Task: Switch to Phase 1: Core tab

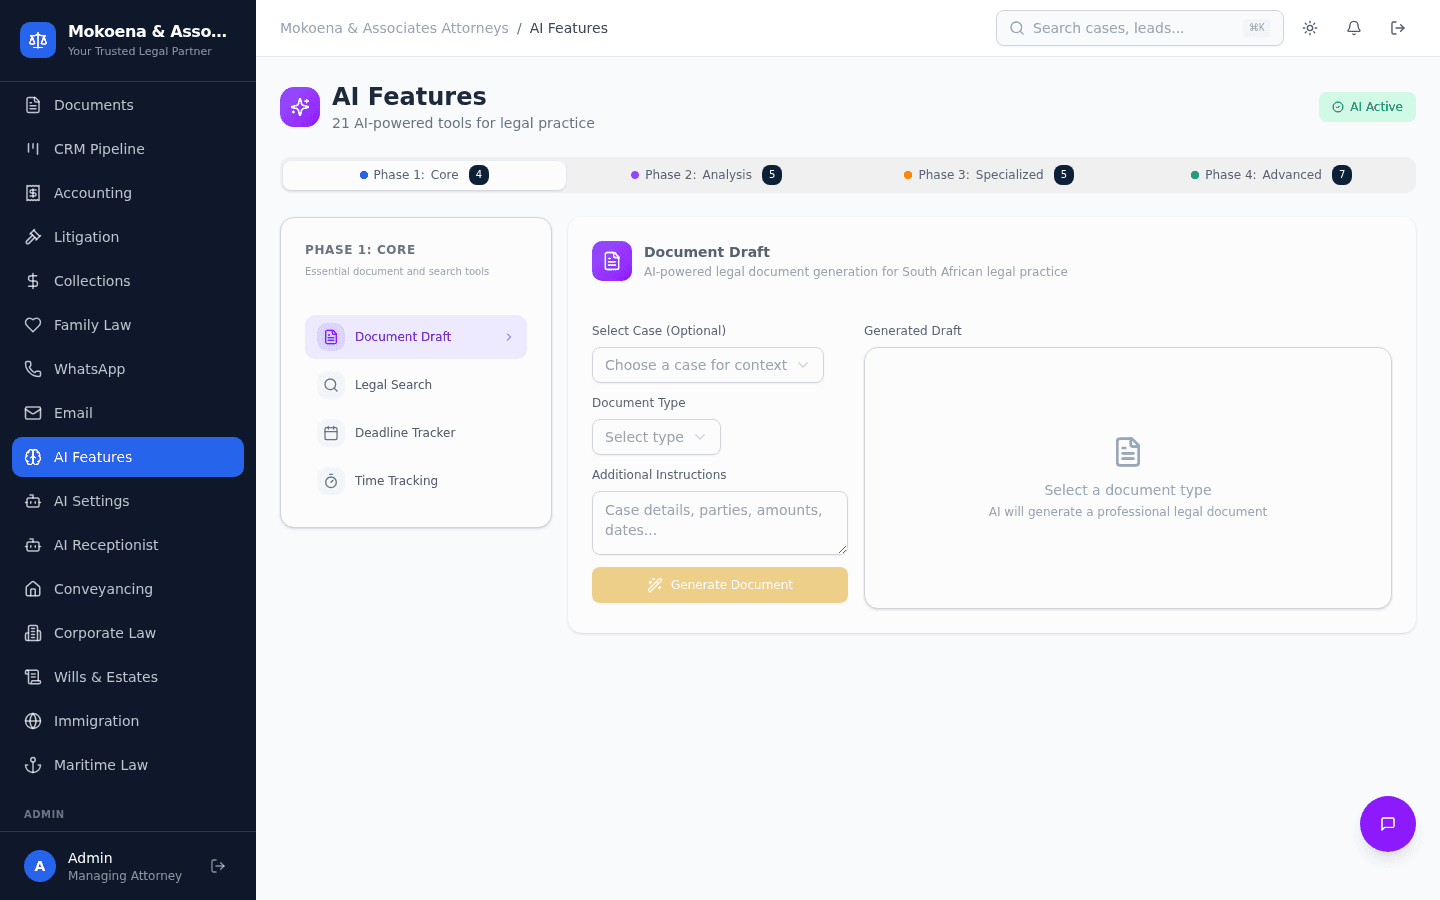Action: (x=424, y=175)
